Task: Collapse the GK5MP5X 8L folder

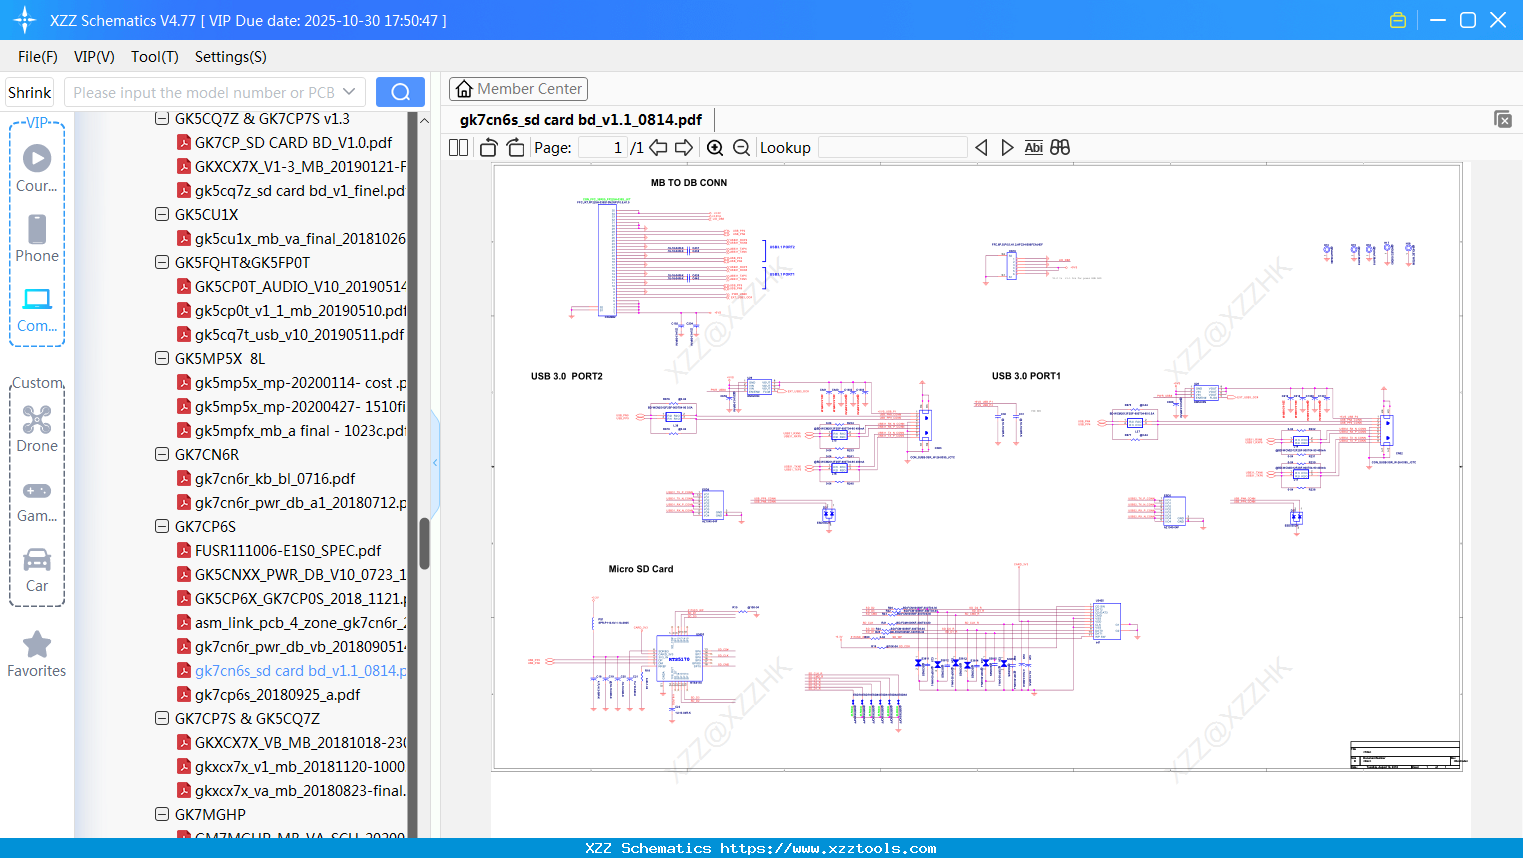Action: (x=162, y=358)
